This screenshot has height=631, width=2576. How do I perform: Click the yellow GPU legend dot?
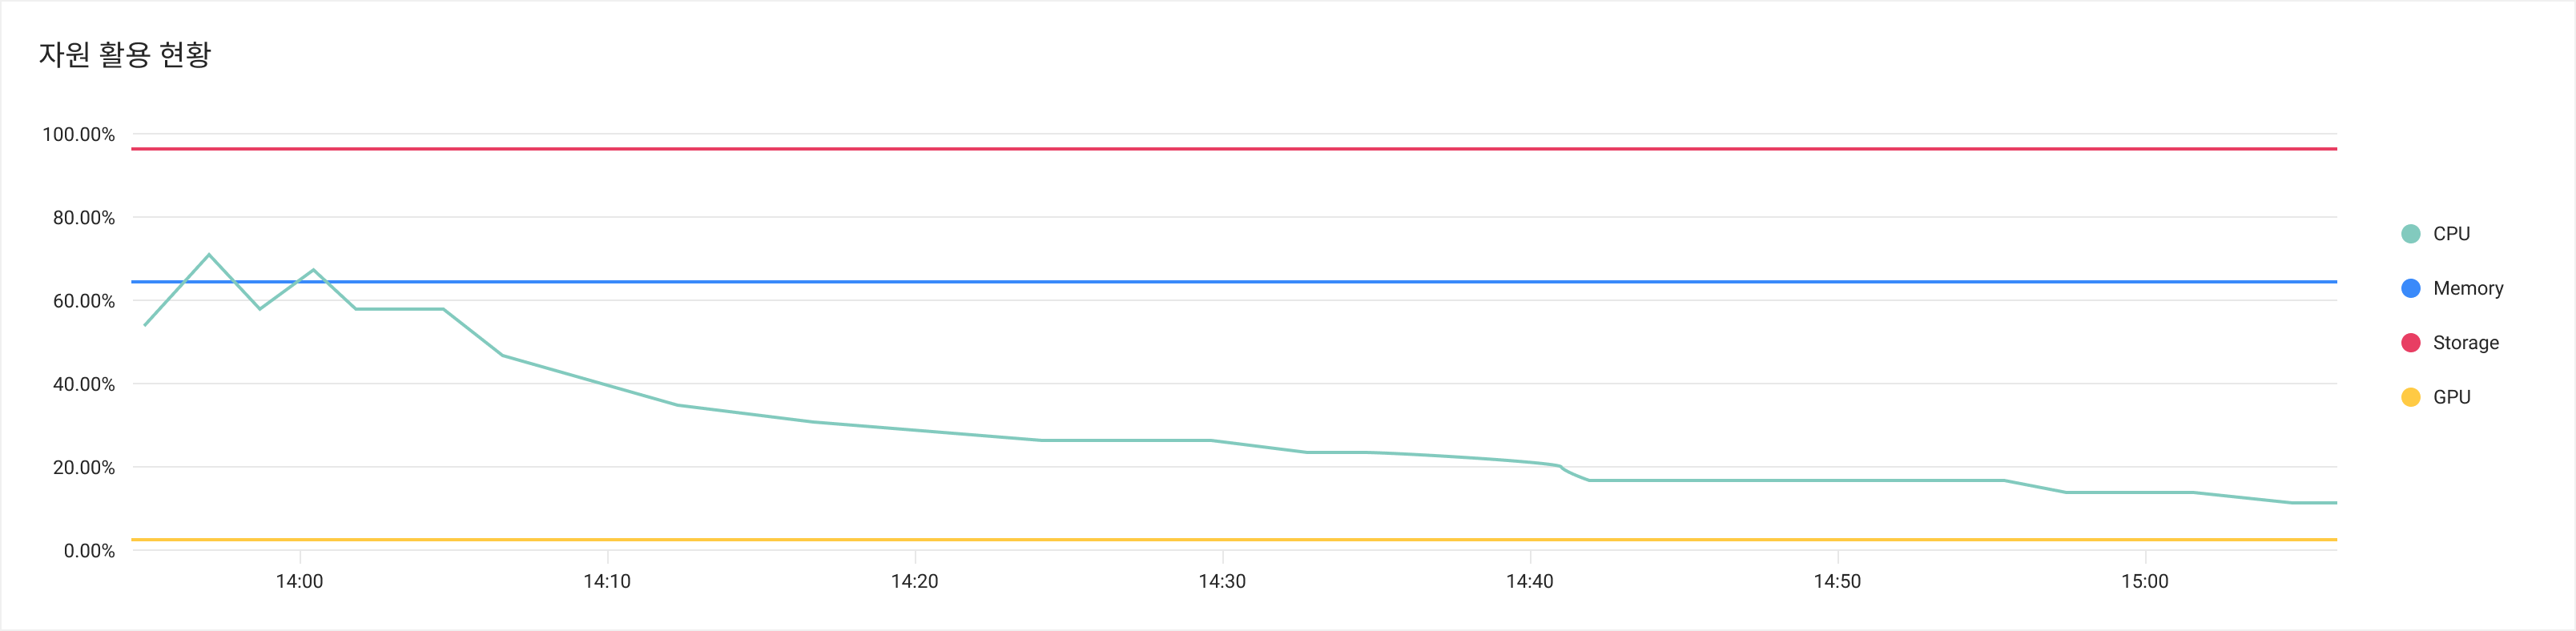[x=2410, y=397]
